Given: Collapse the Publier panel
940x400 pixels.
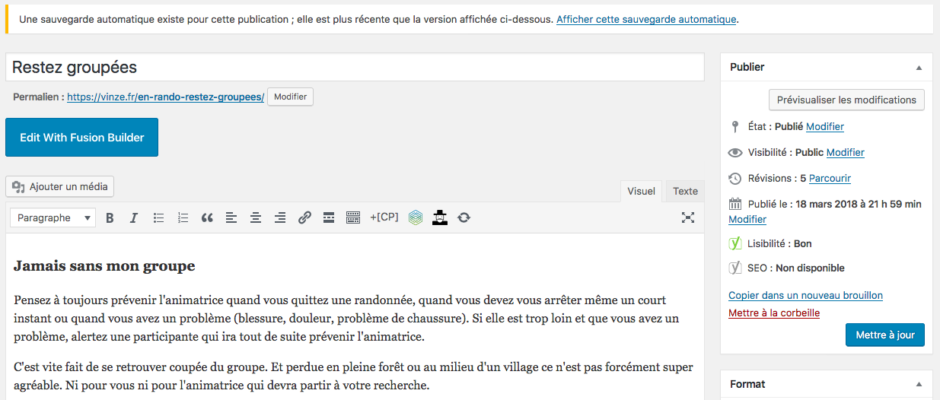Looking at the screenshot, I should pyautogui.click(x=918, y=67).
